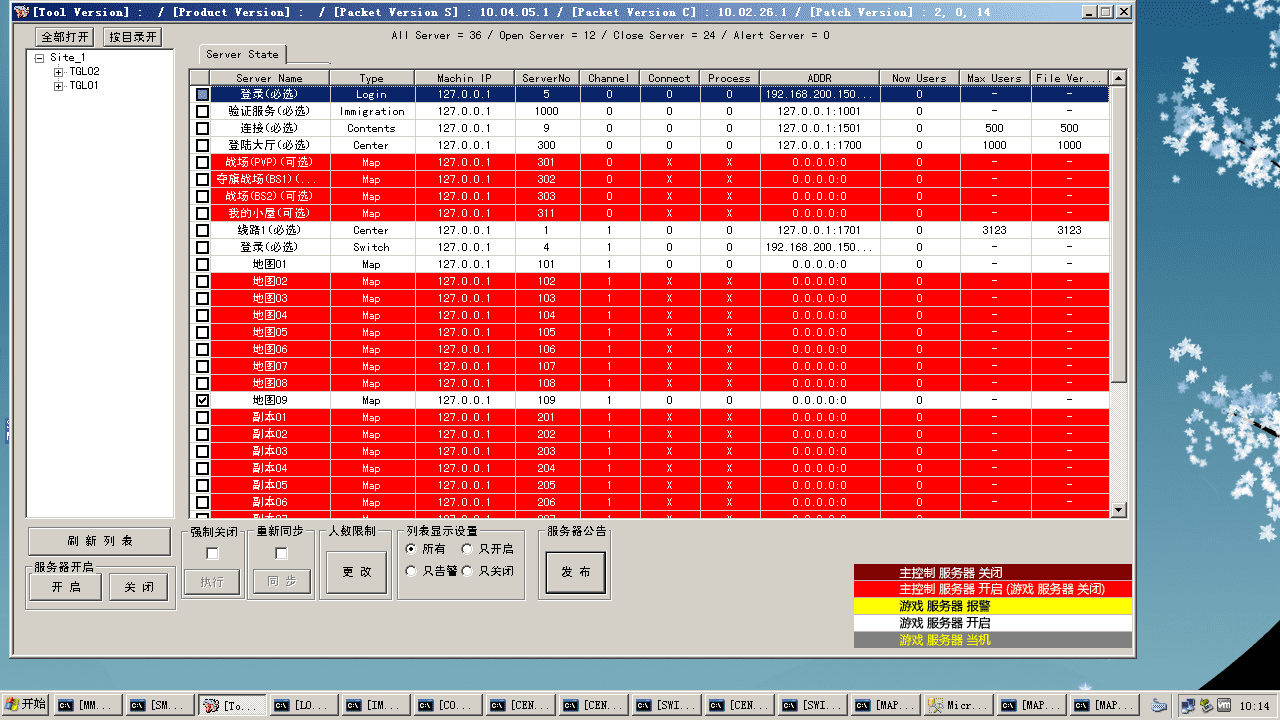This screenshot has height=720, width=1280.
Task: Enable the 强制关闭 checkbox
Action: (x=212, y=553)
